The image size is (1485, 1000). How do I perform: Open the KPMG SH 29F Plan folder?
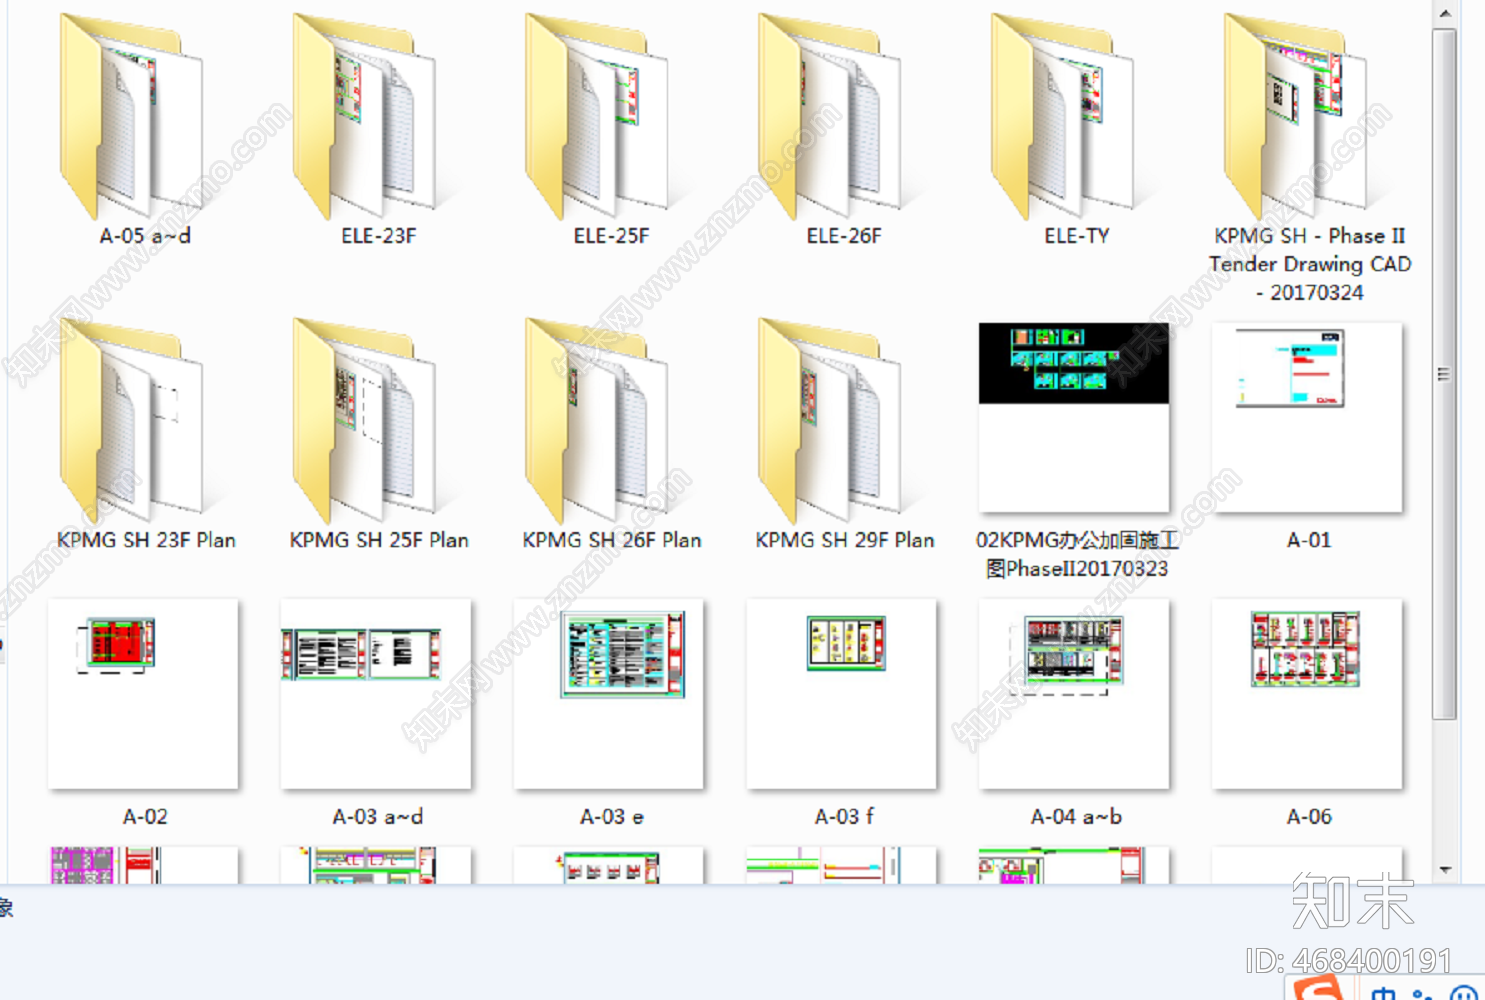[830, 421]
